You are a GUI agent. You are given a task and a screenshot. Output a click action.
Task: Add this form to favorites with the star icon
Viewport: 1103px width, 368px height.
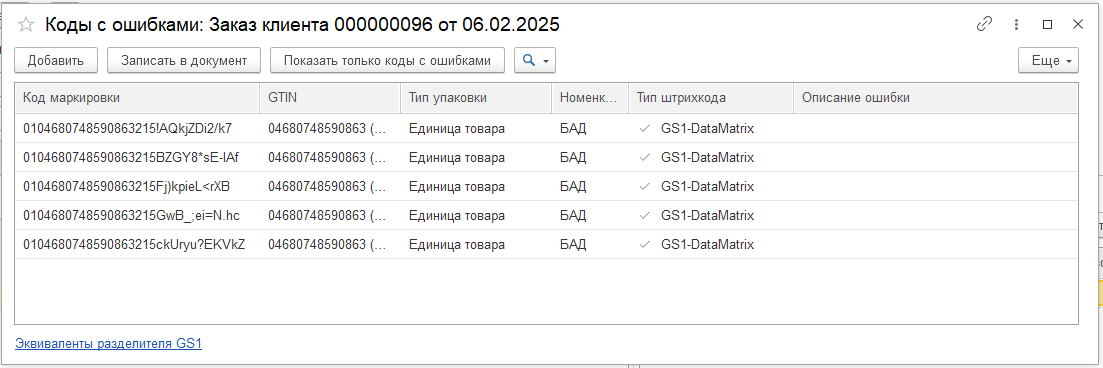tap(26, 25)
